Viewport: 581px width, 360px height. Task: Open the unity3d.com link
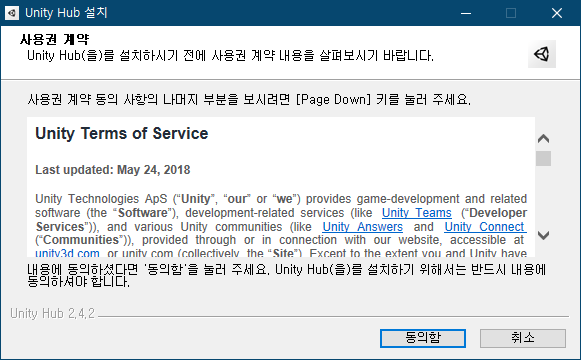pos(67,253)
